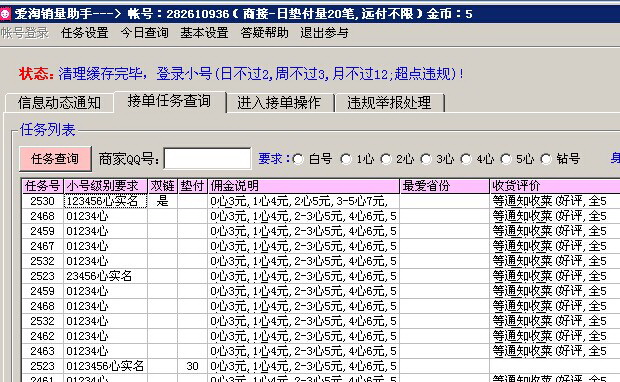Screen dimensions: 620x382
Task: Click the 小号级别要求 column header
Action: coord(106,186)
